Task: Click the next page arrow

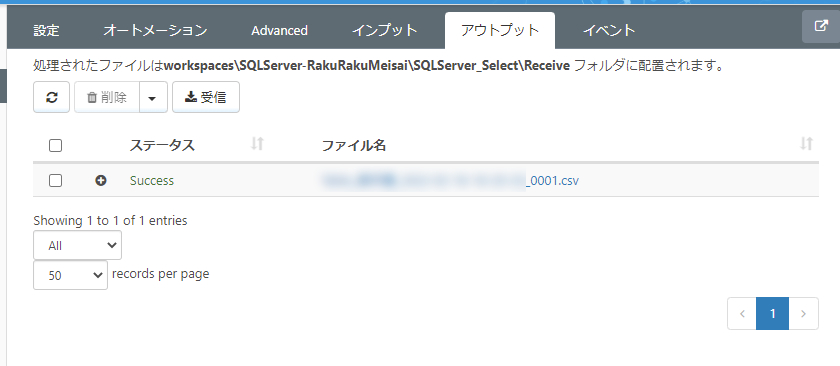Action: click(803, 313)
